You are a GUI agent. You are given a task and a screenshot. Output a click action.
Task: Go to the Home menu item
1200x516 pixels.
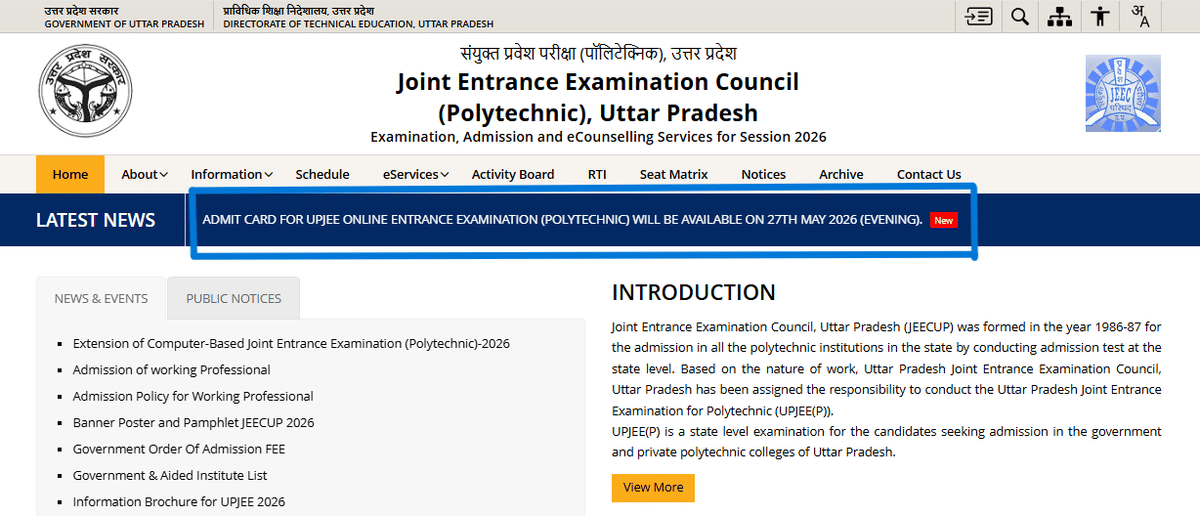70,174
